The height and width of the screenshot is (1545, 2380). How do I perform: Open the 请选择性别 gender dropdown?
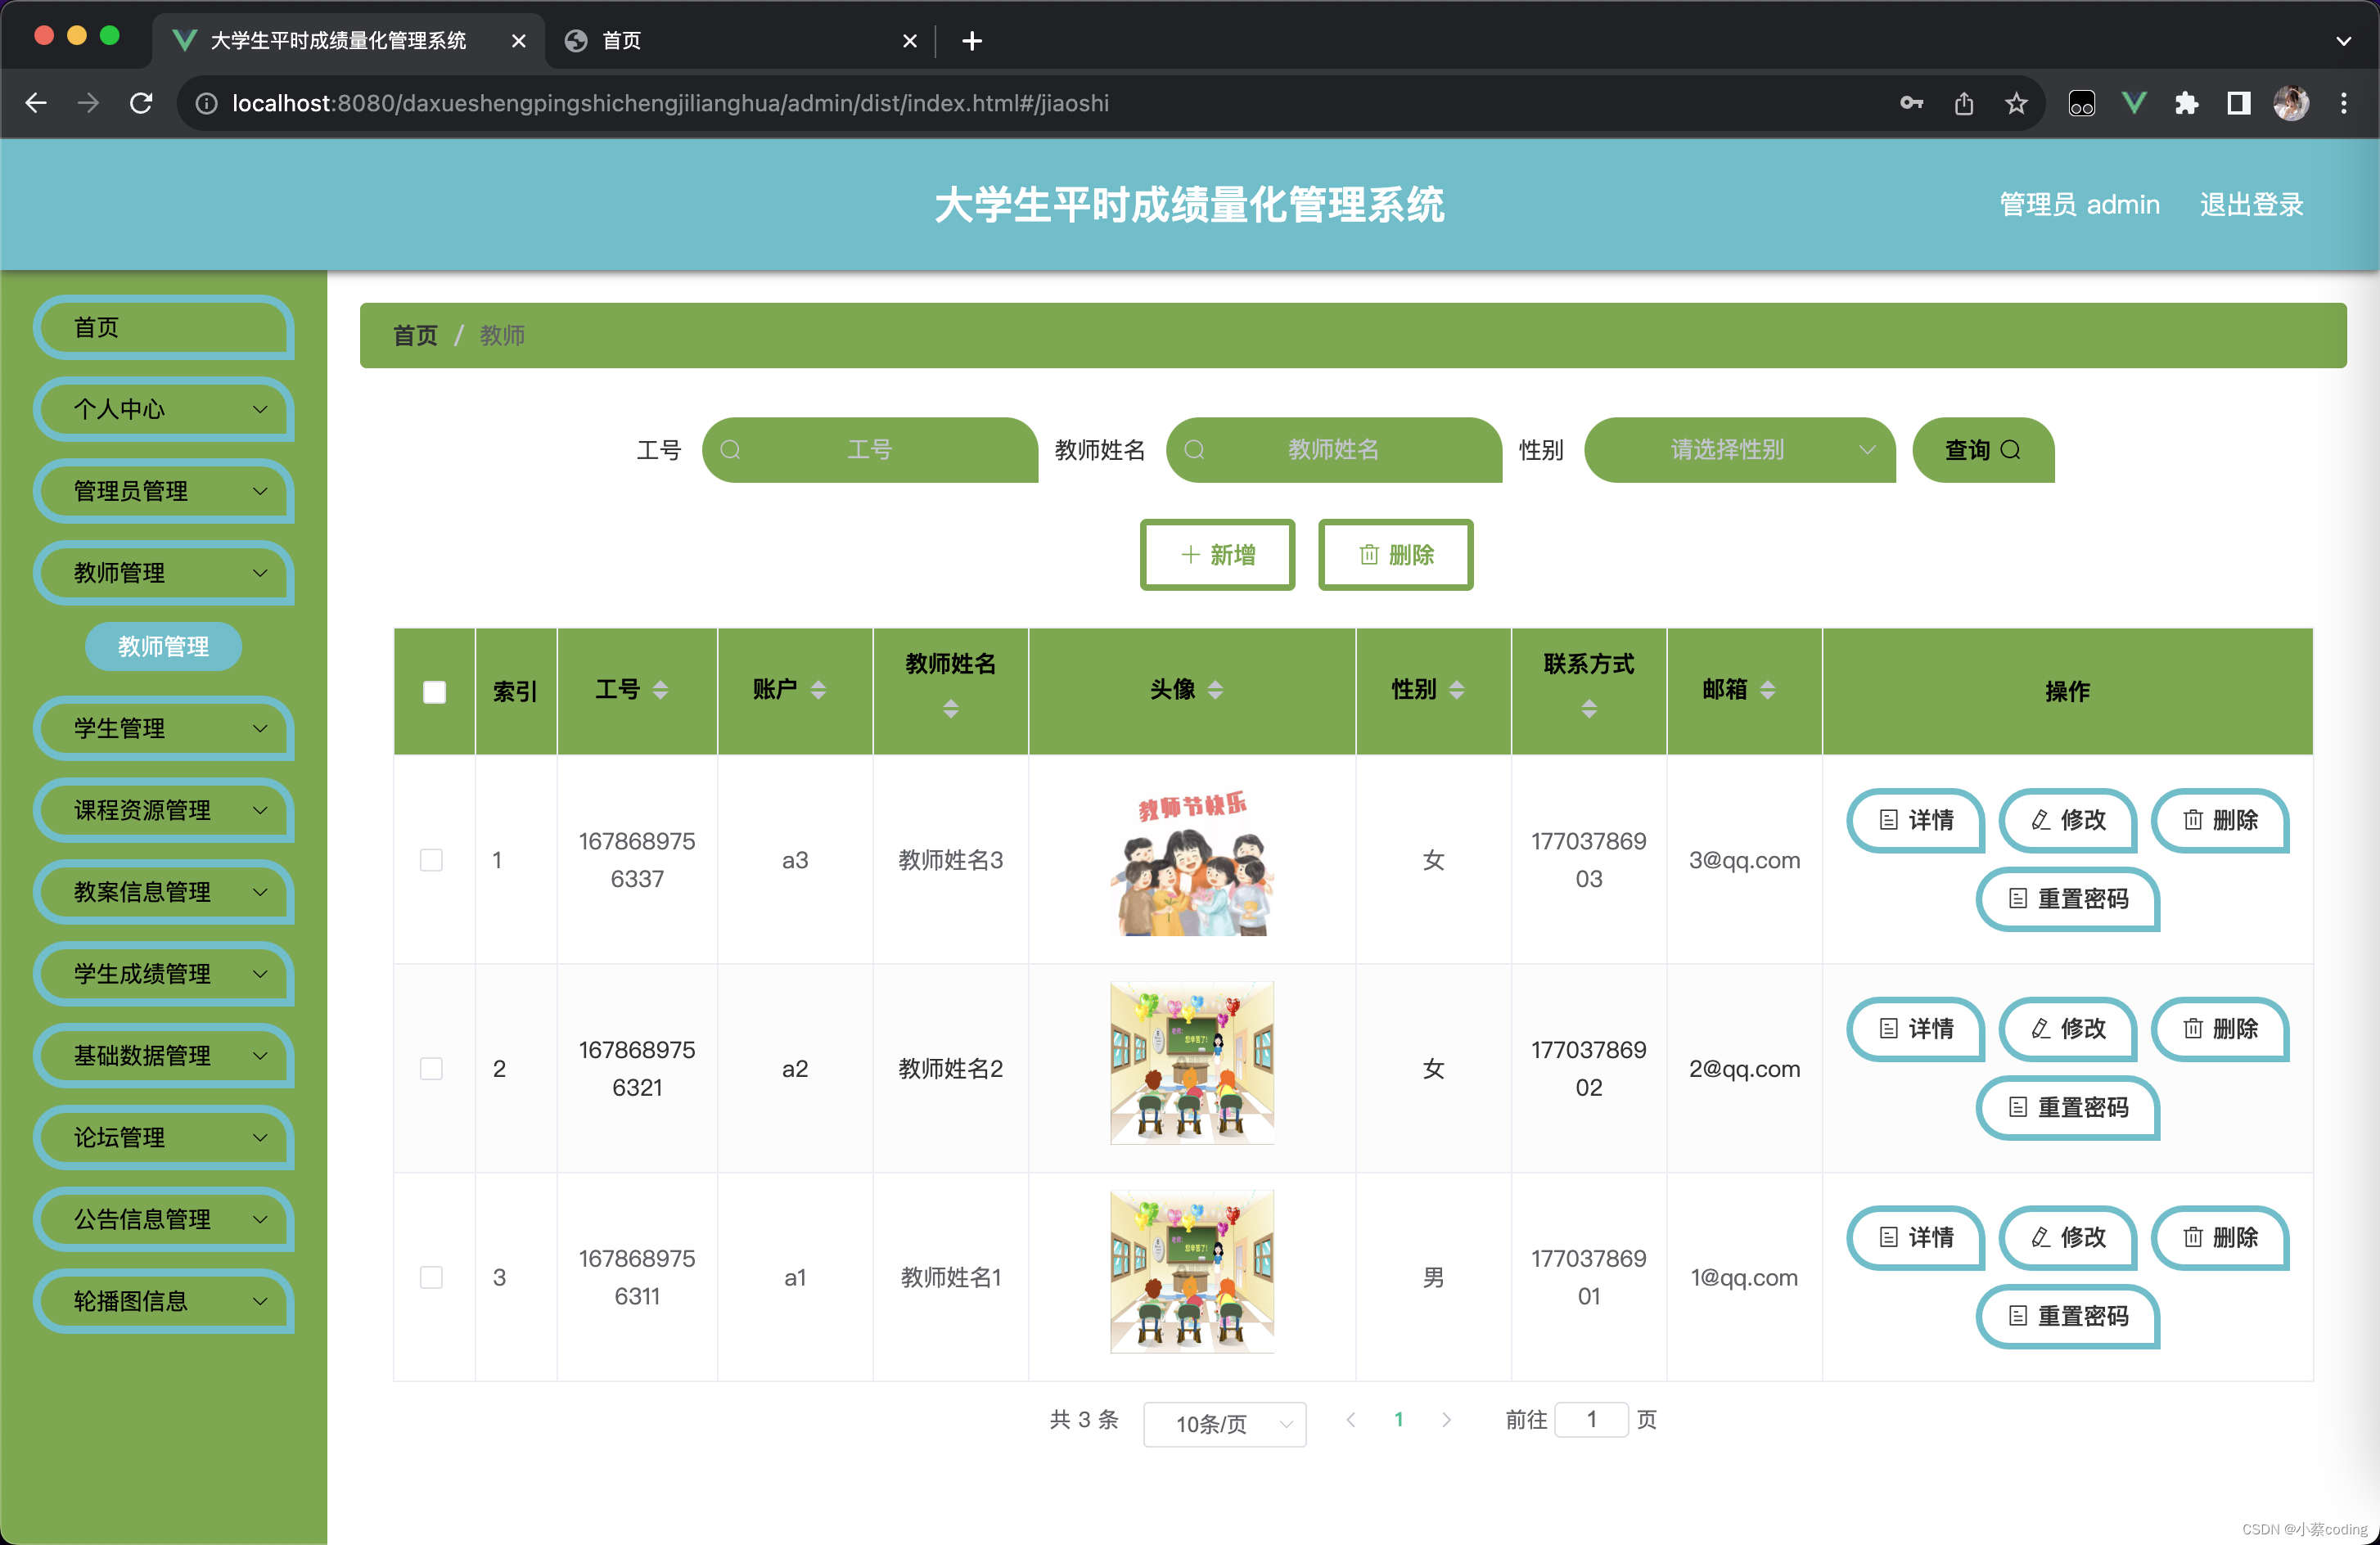[1739, 450]
